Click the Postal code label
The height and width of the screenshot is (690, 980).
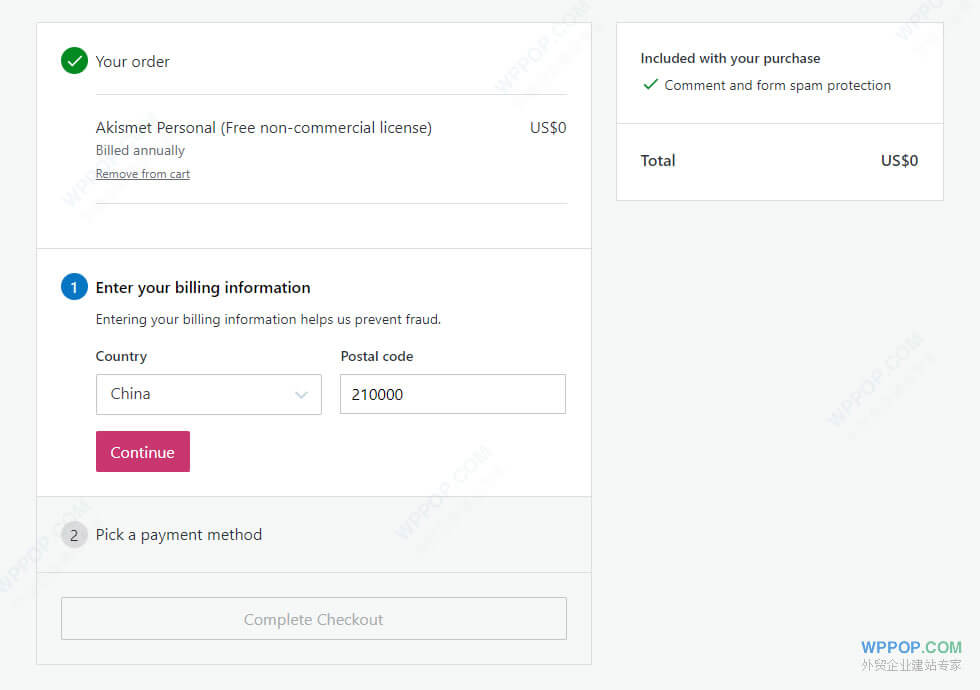click(x=376, y=356)
